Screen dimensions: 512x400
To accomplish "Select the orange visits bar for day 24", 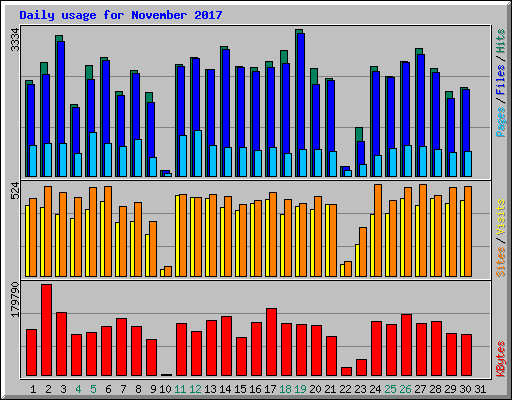I will [378, 230].
